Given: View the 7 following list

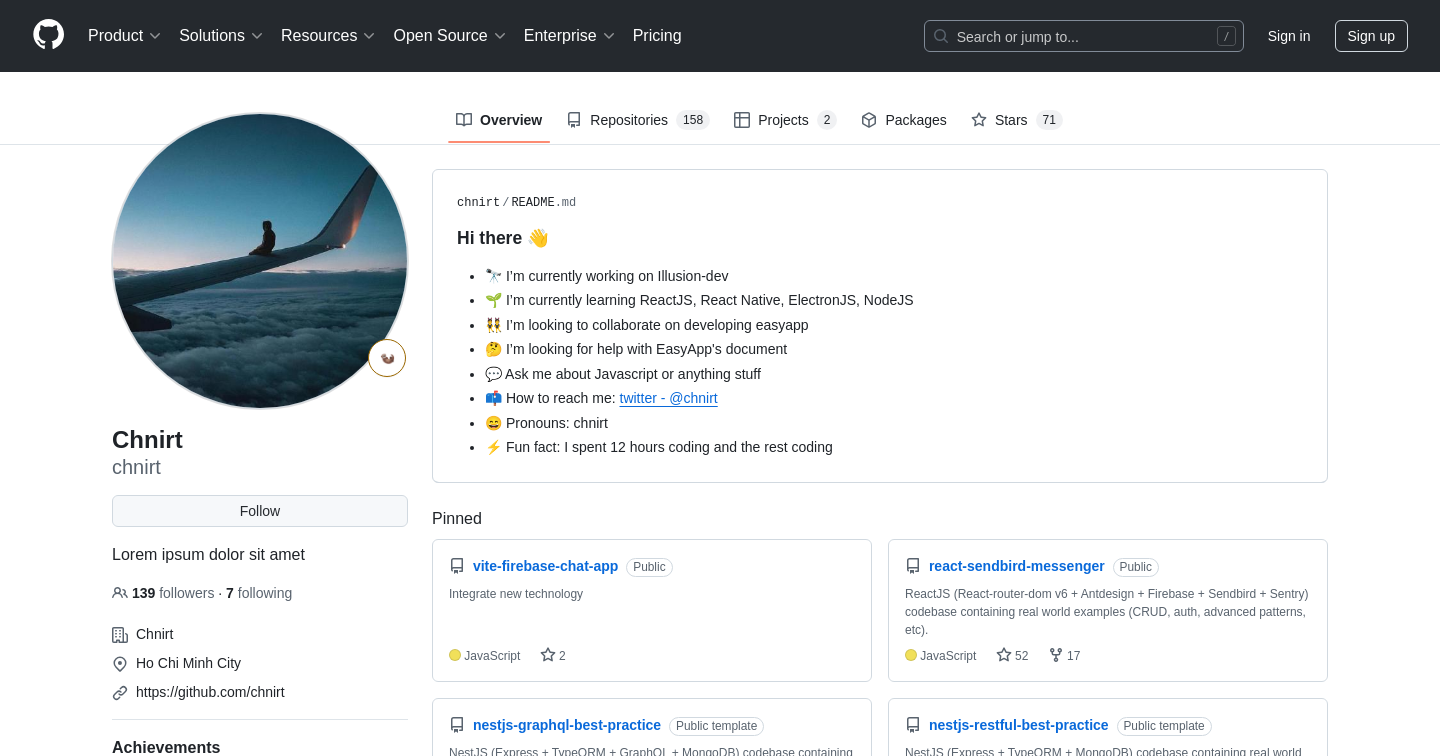Looking at the screenshot, I should click(259, 593).
